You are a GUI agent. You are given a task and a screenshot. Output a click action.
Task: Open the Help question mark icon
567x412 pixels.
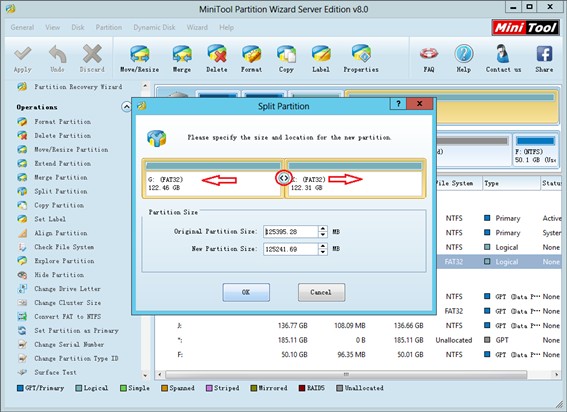tap(464, 54)
